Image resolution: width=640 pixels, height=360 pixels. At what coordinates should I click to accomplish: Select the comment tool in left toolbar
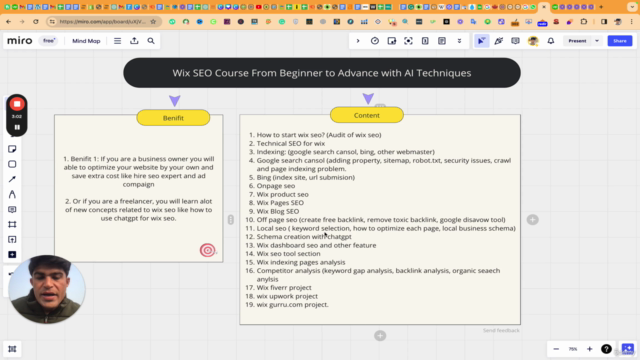point(12,209)
